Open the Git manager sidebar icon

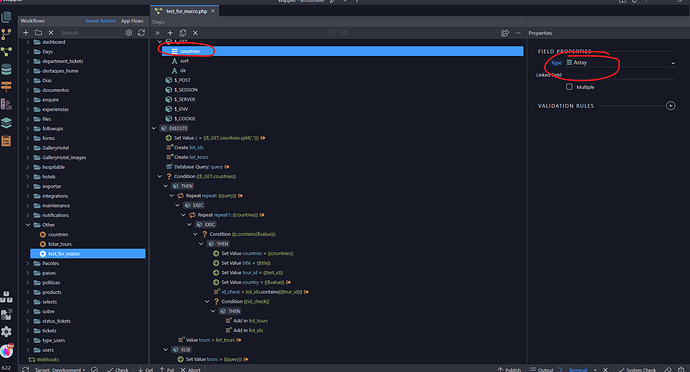click(6, 34)
